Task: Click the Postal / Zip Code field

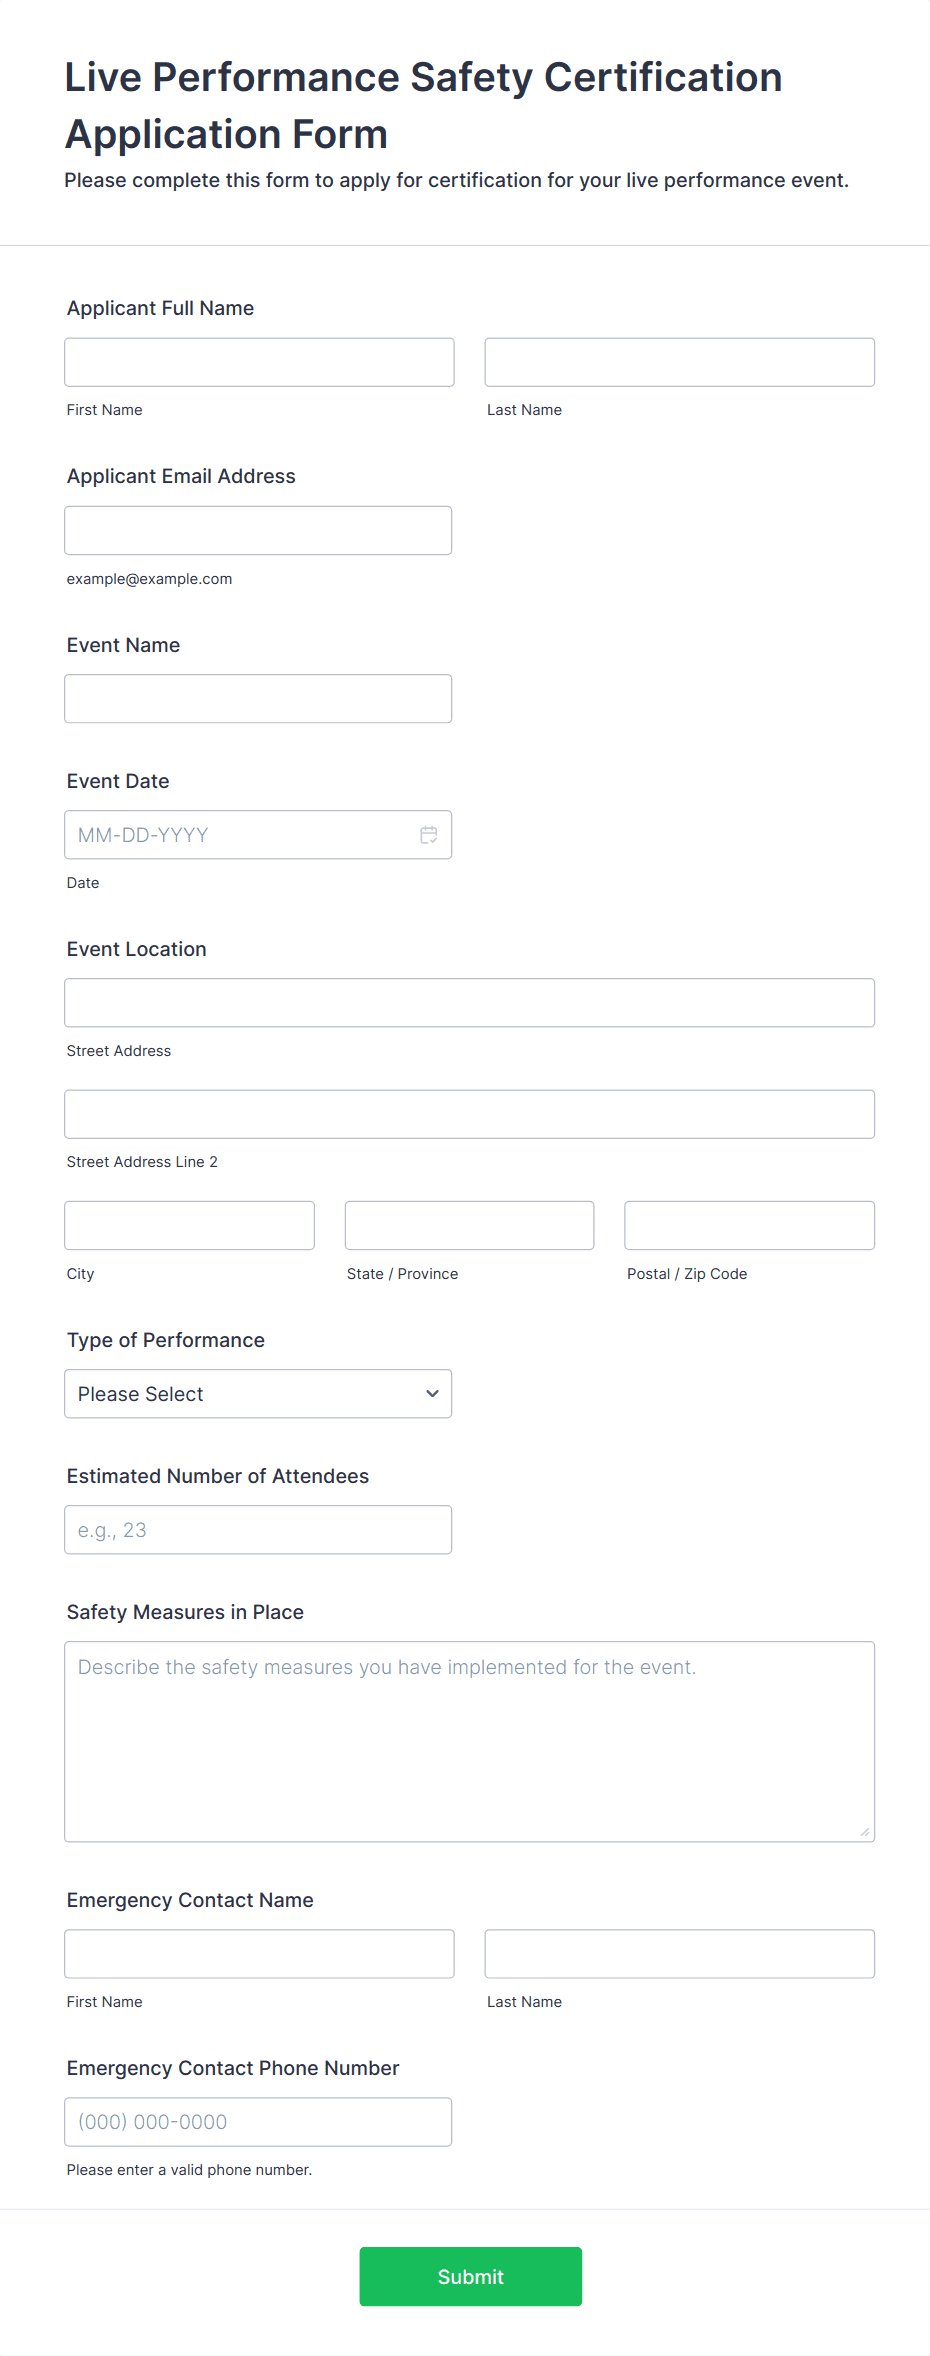Action: 749,1225
